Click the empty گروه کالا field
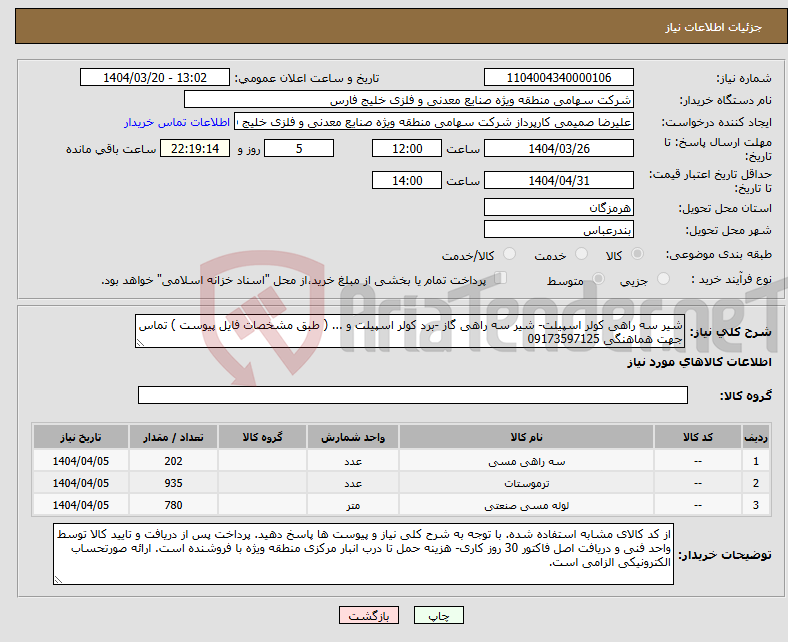This screenshot has height=642, width=788. pyautogui.click(x=413, y=395)
